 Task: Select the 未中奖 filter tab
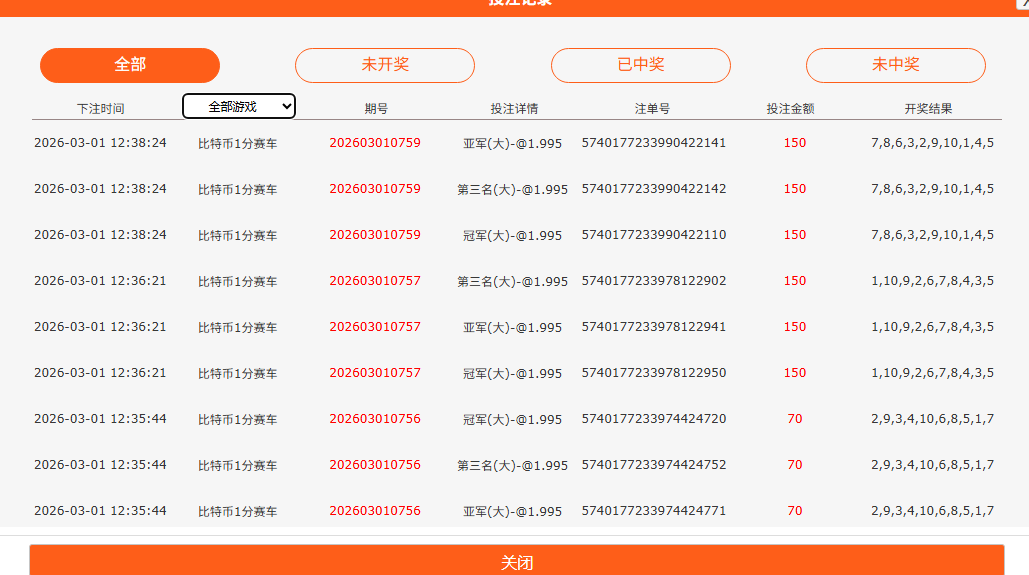click(896, 65)
